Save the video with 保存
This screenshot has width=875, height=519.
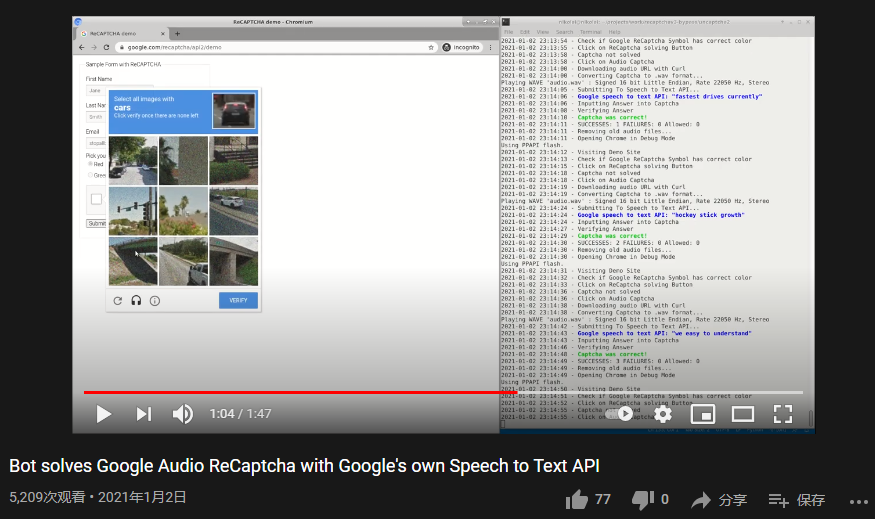click(x=796, y=500)
